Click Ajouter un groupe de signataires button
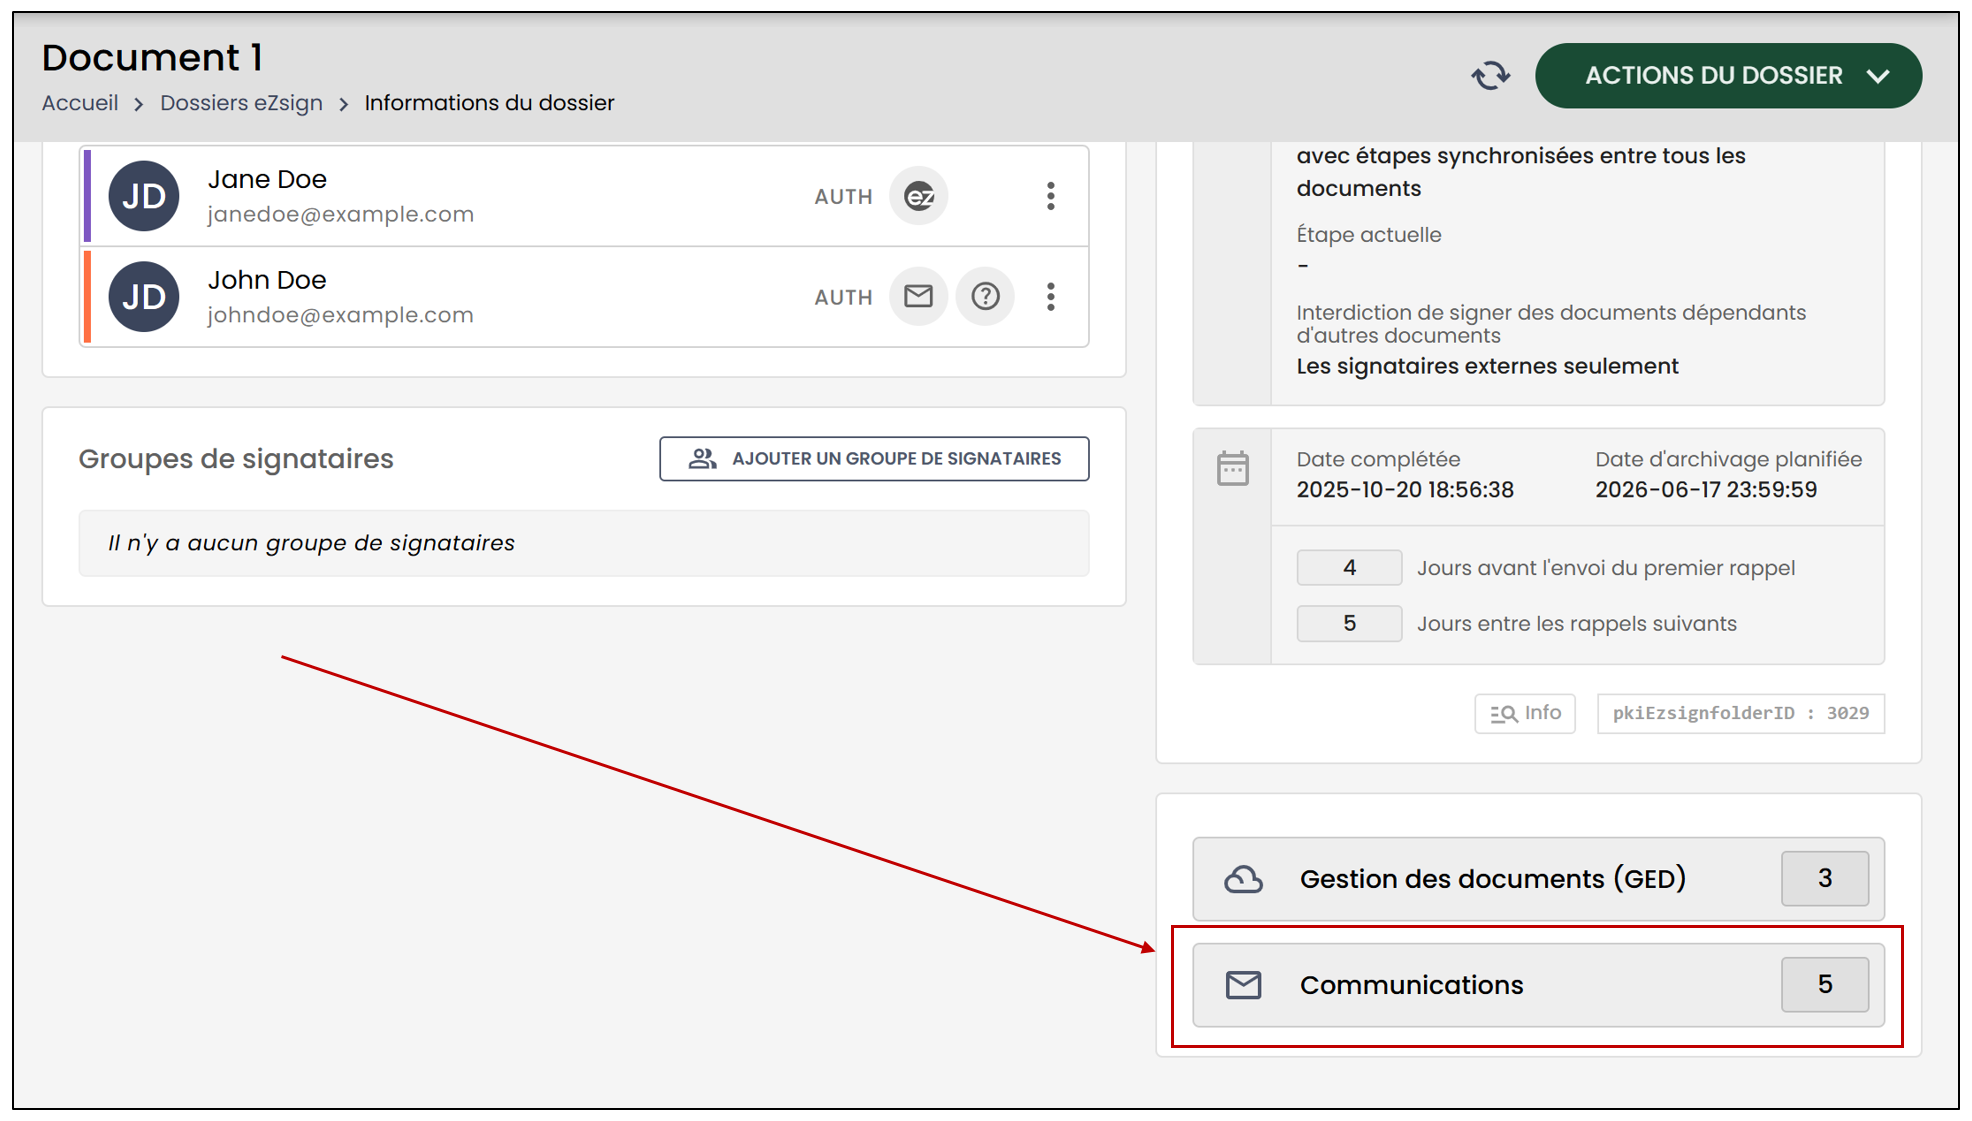 click(x=874, y=459)
